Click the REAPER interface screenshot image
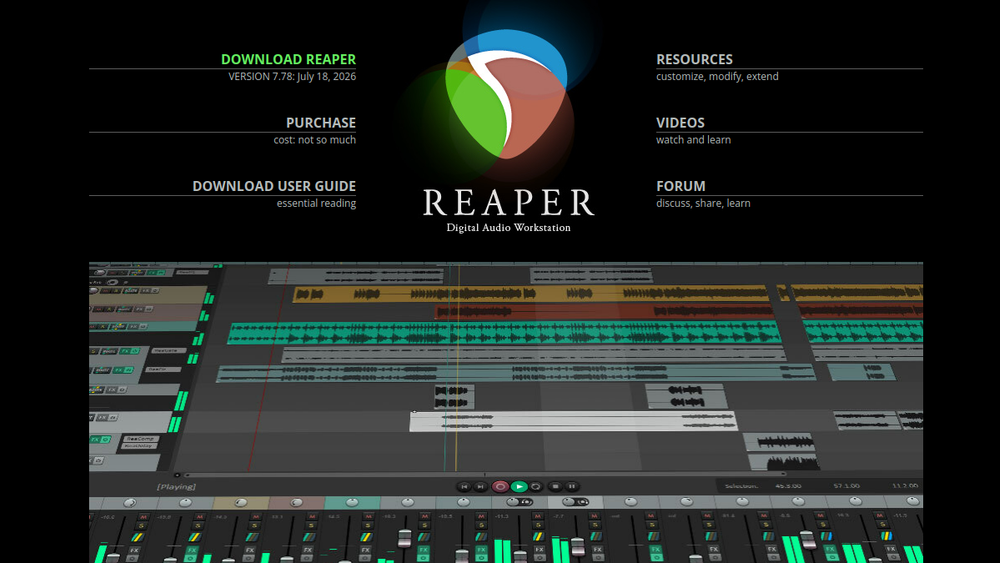 tap(506, 412)
